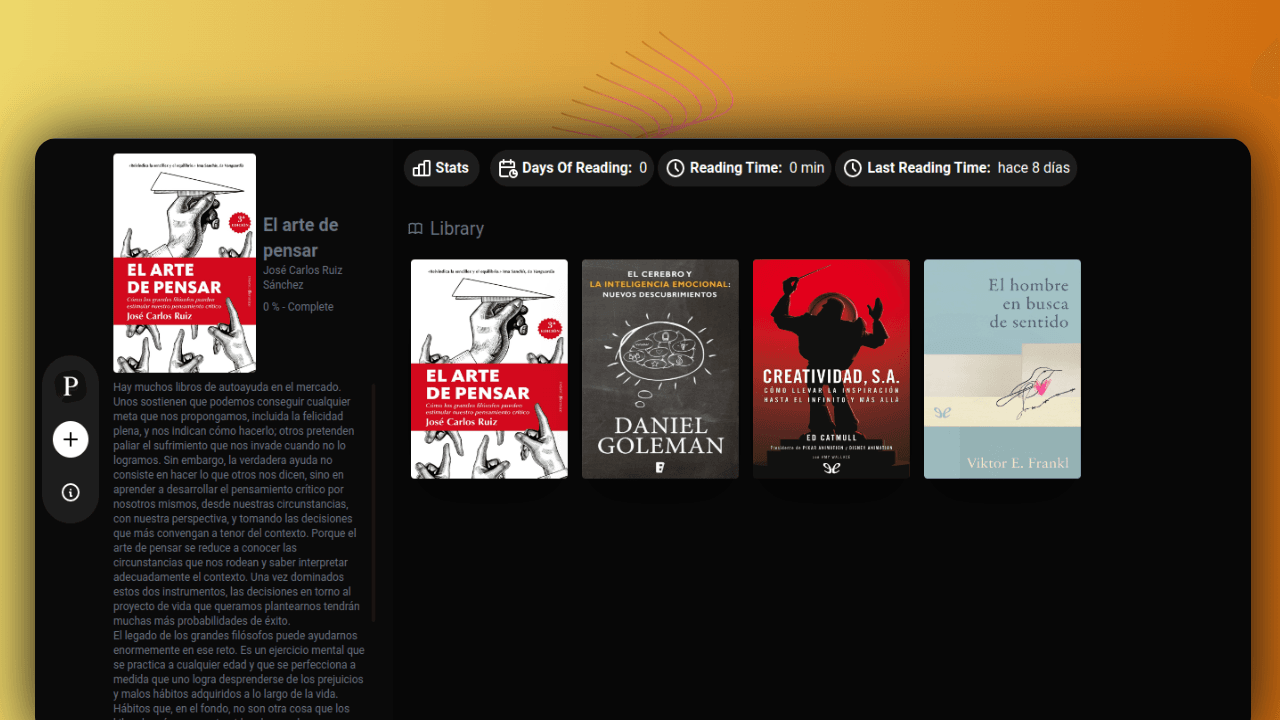Click the large cover in the details panel
This screenshot has width=1280, height=720.
click(x=185, y=263)
